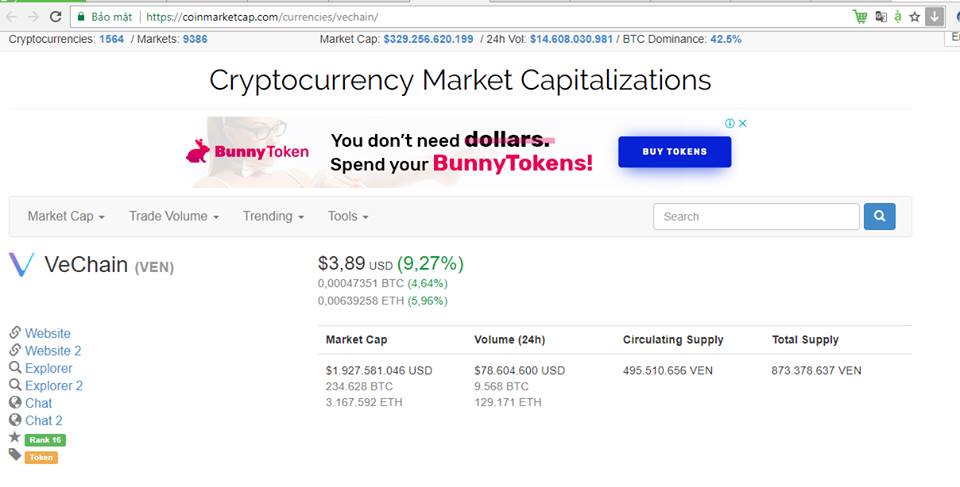Expand the Trade Volume dropdown
The image size is (960, 487).
click(174, 216)
